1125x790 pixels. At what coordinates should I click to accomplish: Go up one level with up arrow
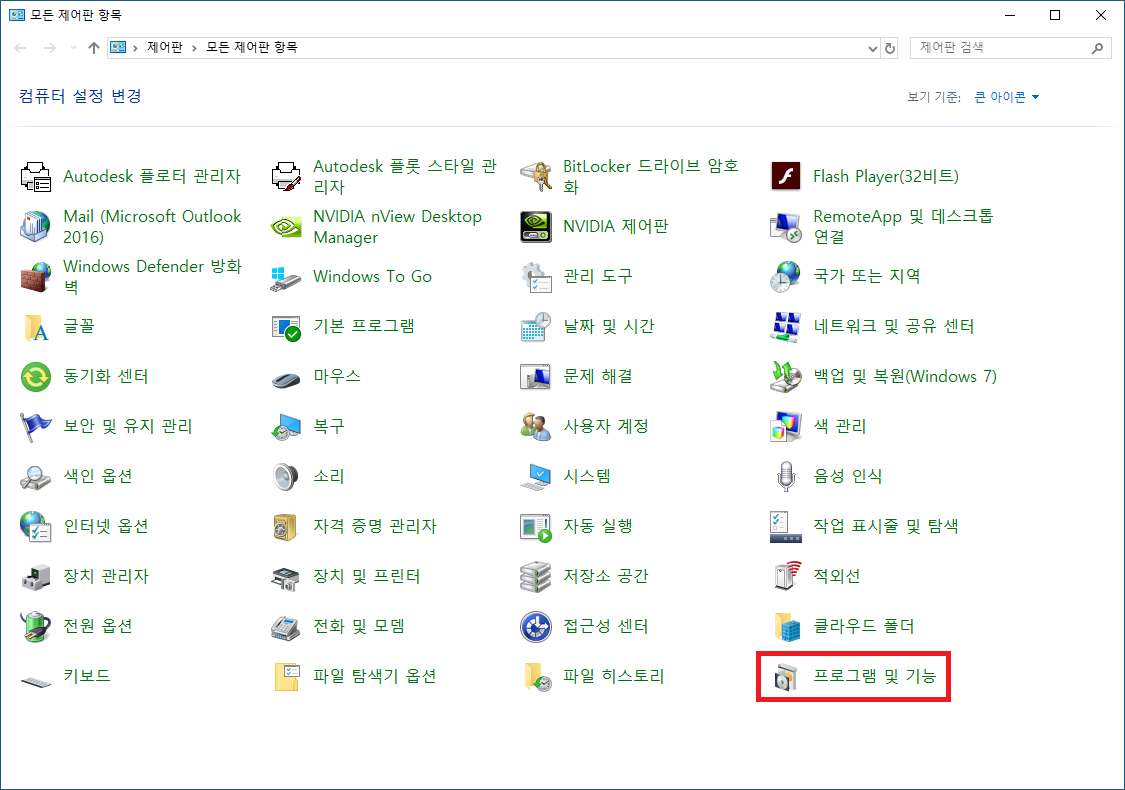[x=94, y=48]
